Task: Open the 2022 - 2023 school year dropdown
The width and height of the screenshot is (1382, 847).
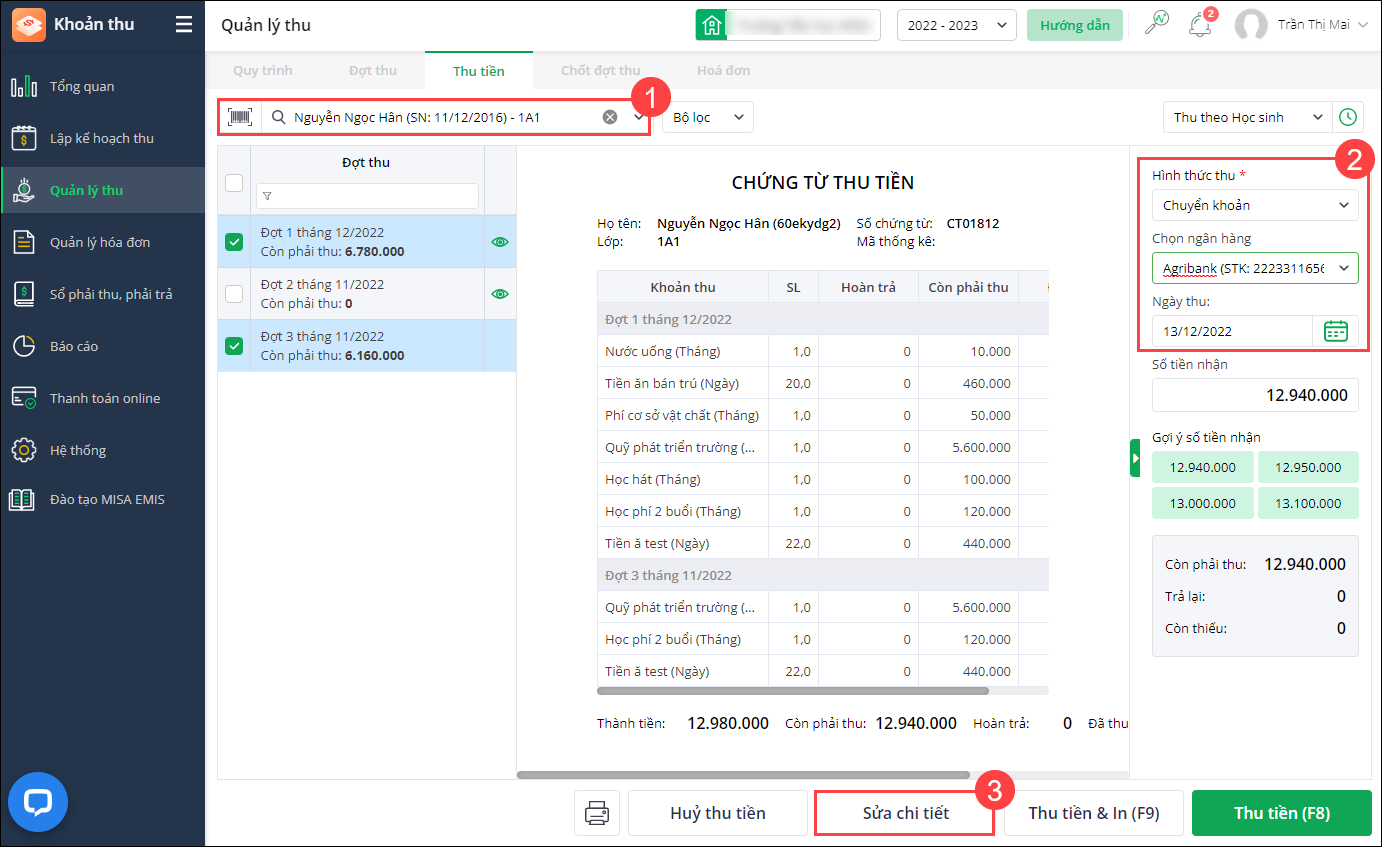Action: [x=957, y=25]
